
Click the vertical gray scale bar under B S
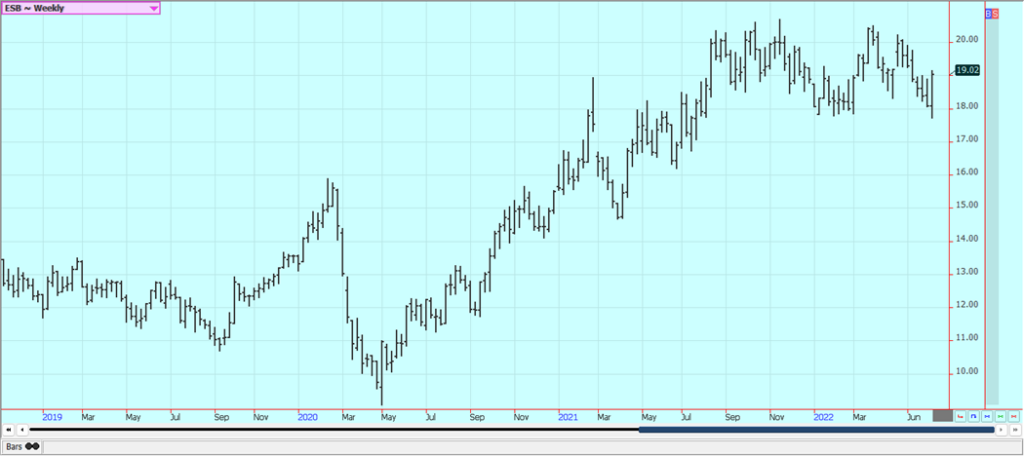pos(992,210)
